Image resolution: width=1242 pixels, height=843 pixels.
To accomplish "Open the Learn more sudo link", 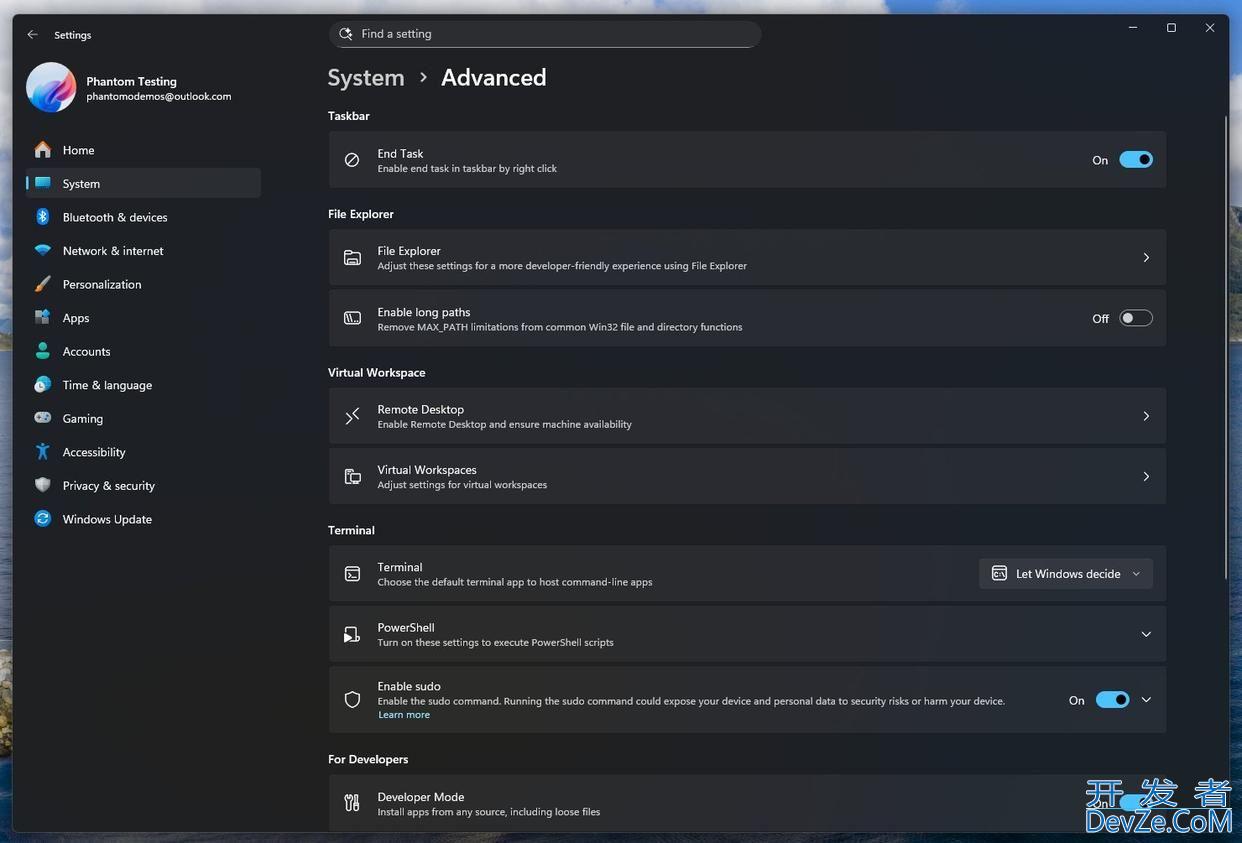I will coord(404,715).
